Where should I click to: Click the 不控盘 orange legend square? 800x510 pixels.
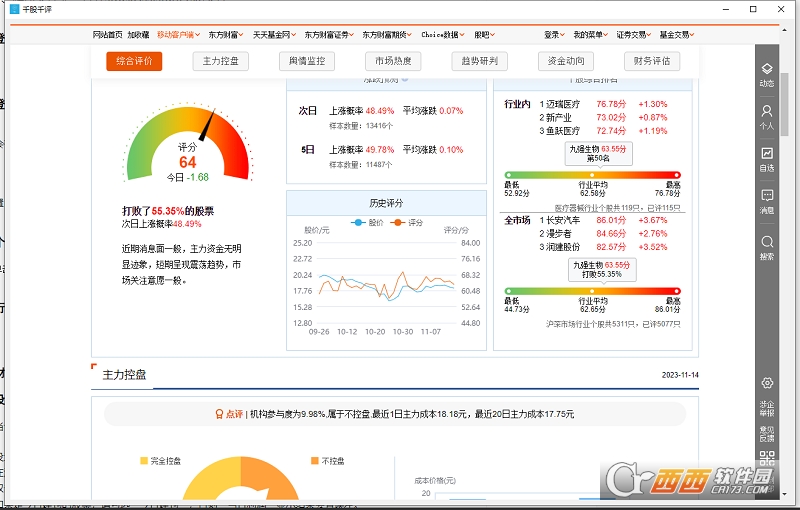pos(314,461)
